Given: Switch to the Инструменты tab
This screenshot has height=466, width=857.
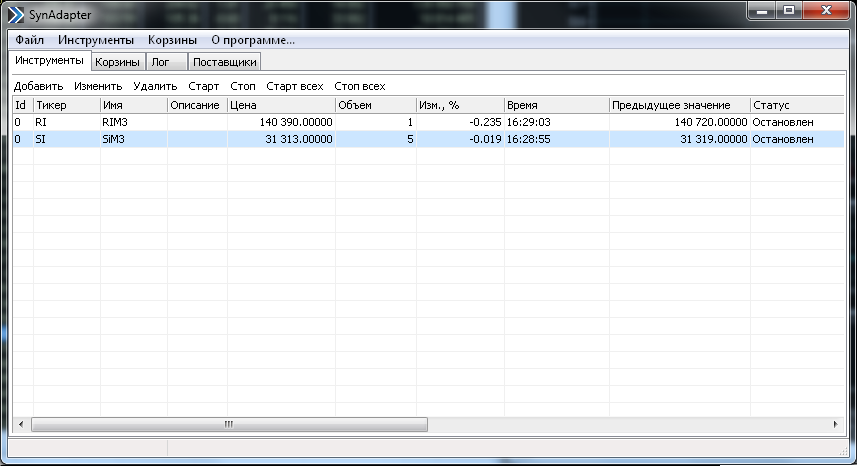Looking at the screenshot, I should pyautogui.click(x=49, y=61).
